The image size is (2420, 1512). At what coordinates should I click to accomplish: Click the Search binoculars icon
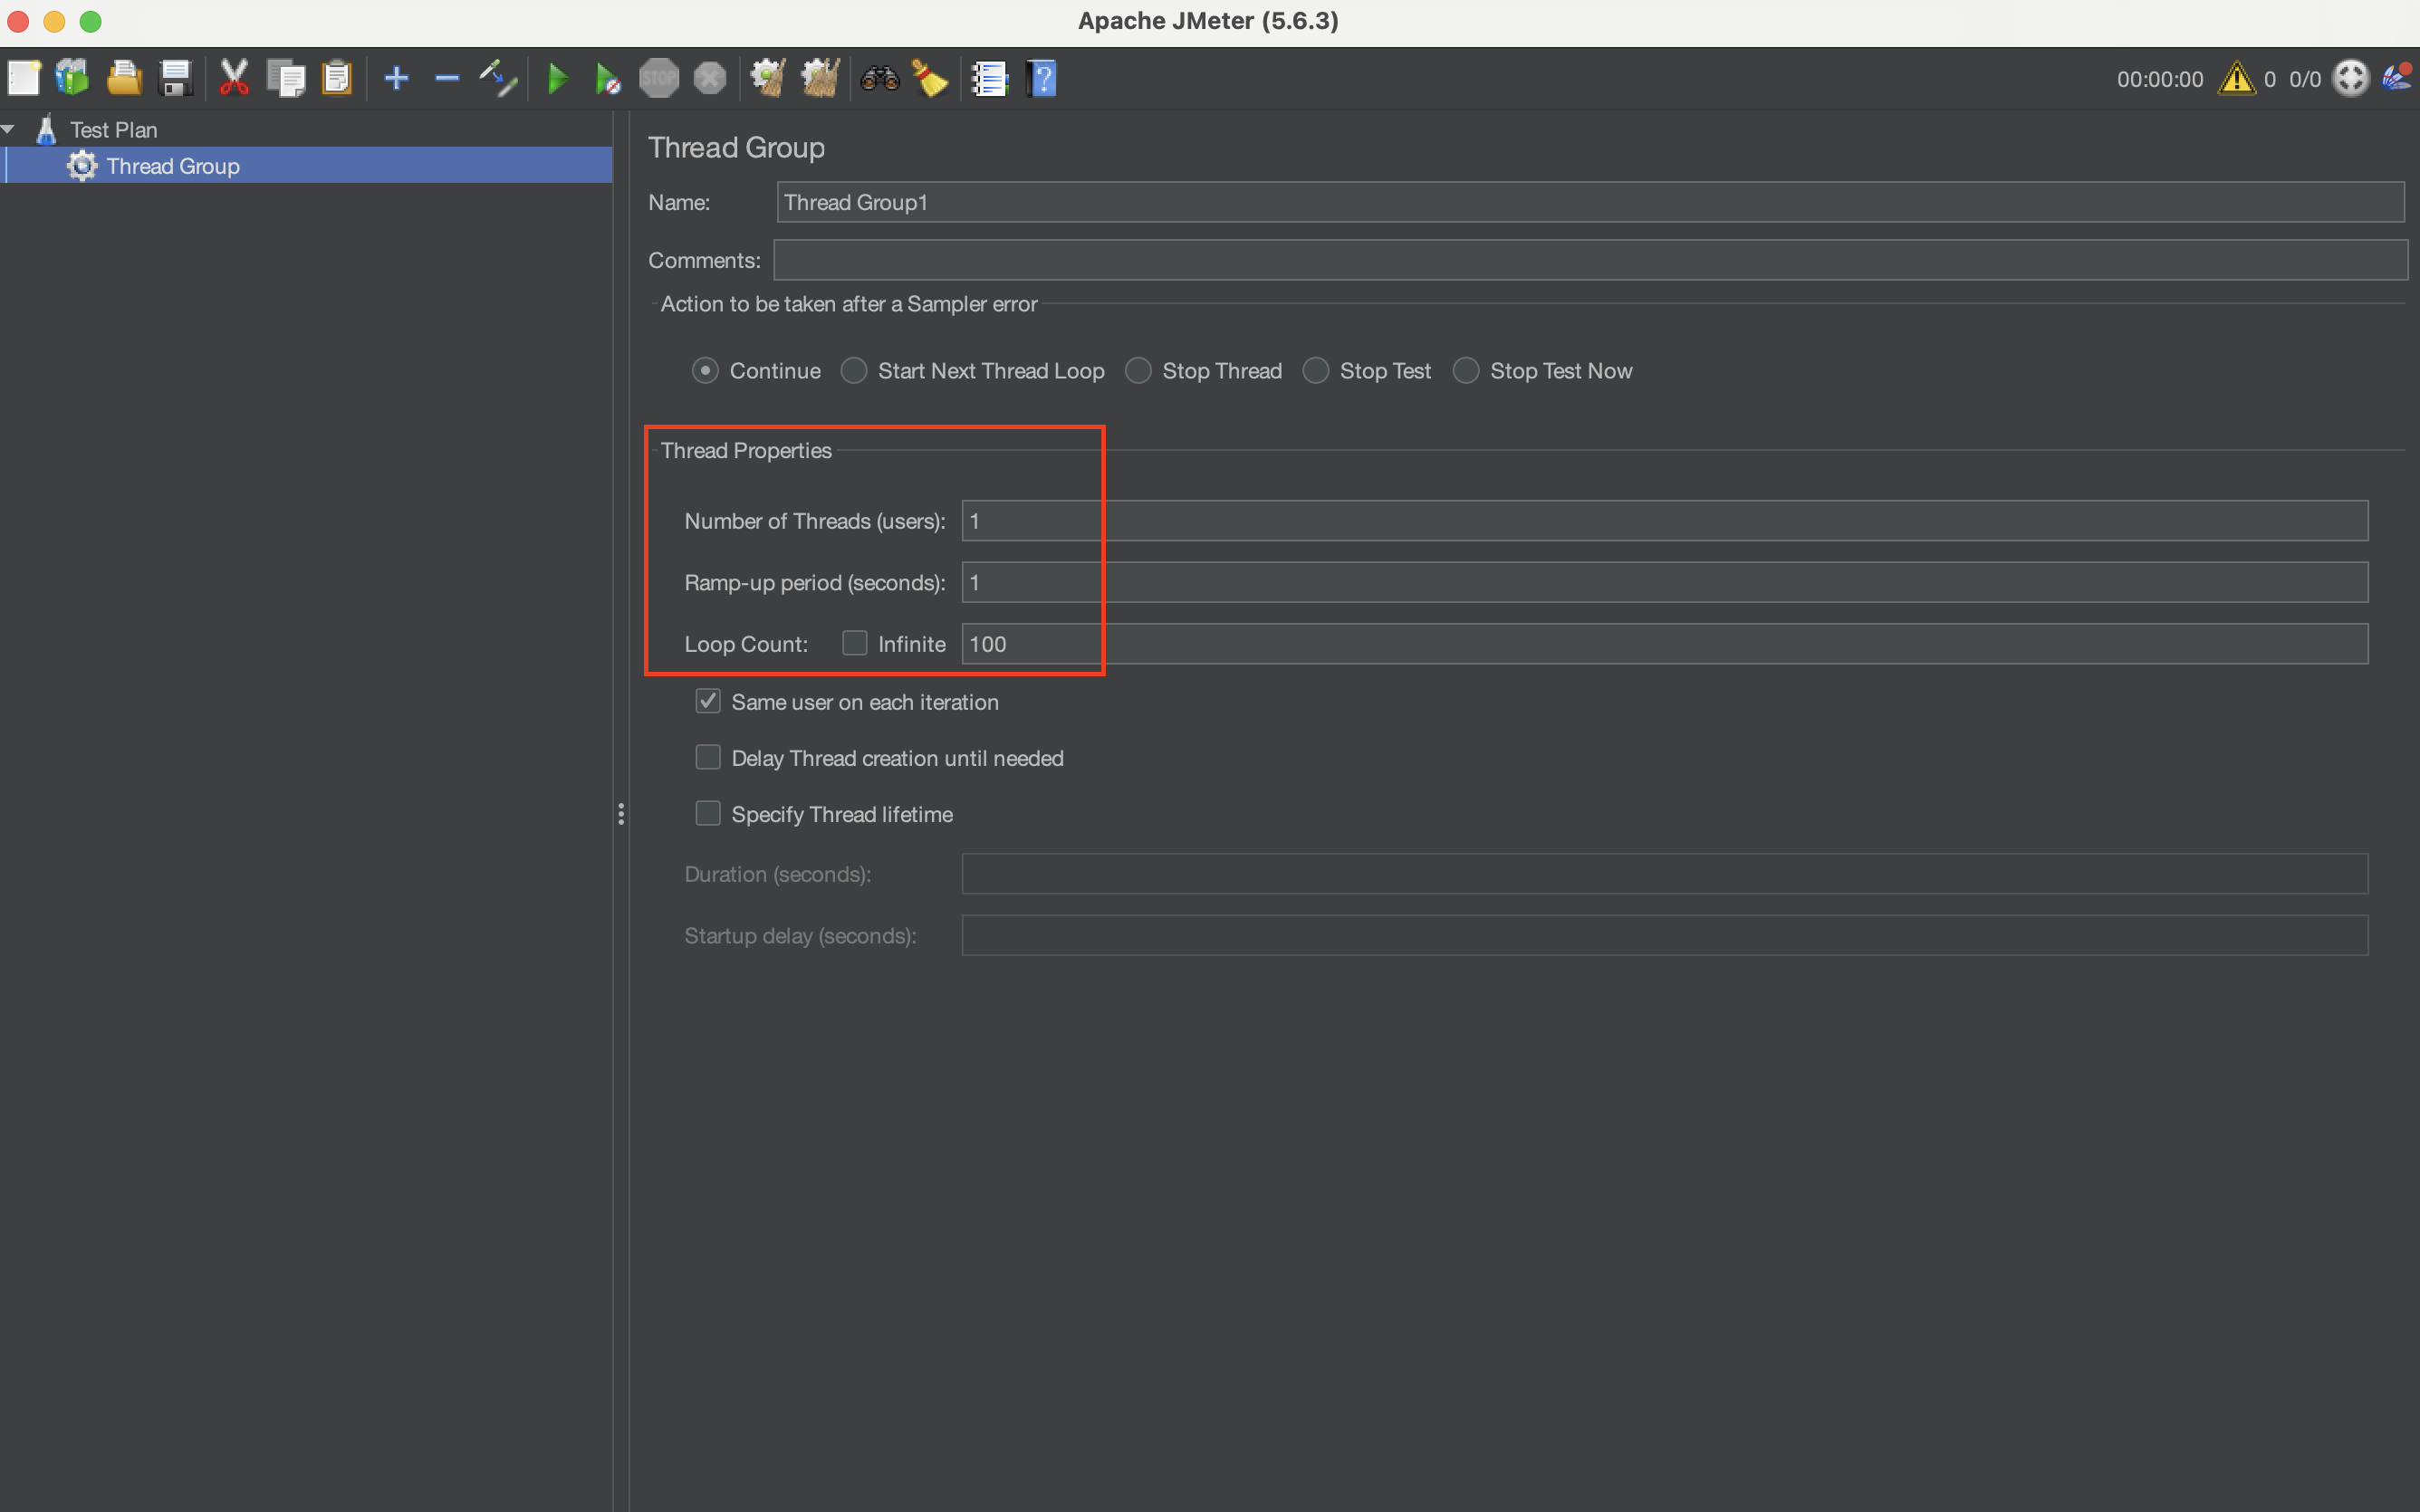(x=880, y=78)
